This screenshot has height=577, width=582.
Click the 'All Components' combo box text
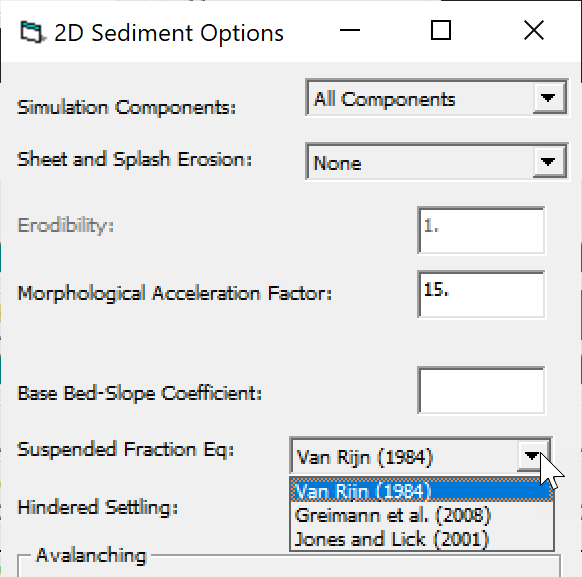pos(385,99)
